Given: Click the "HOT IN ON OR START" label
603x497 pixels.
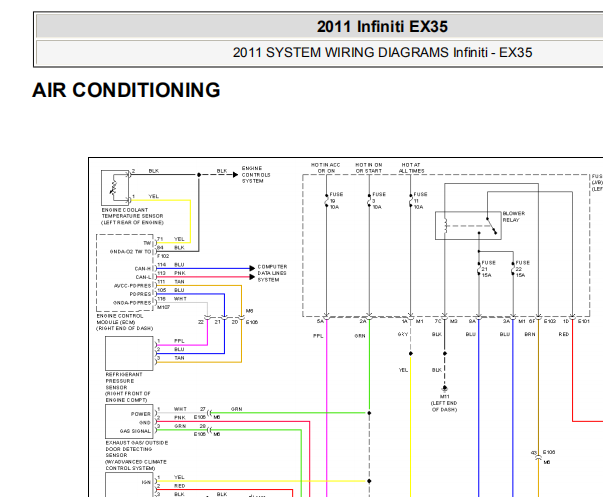Looking at the screenshot, I should click(368, 168).
